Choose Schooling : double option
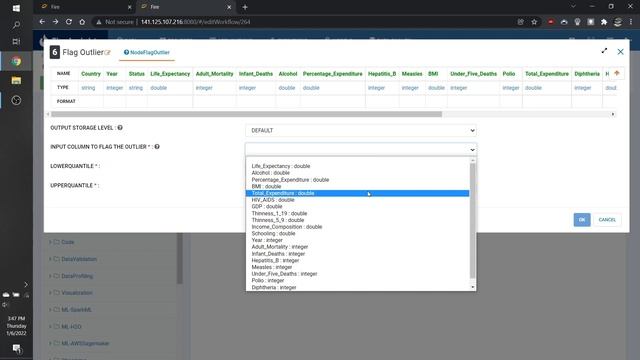Image resolution: width=640 pixels, height=360 pixels. (x=358, y=233)
